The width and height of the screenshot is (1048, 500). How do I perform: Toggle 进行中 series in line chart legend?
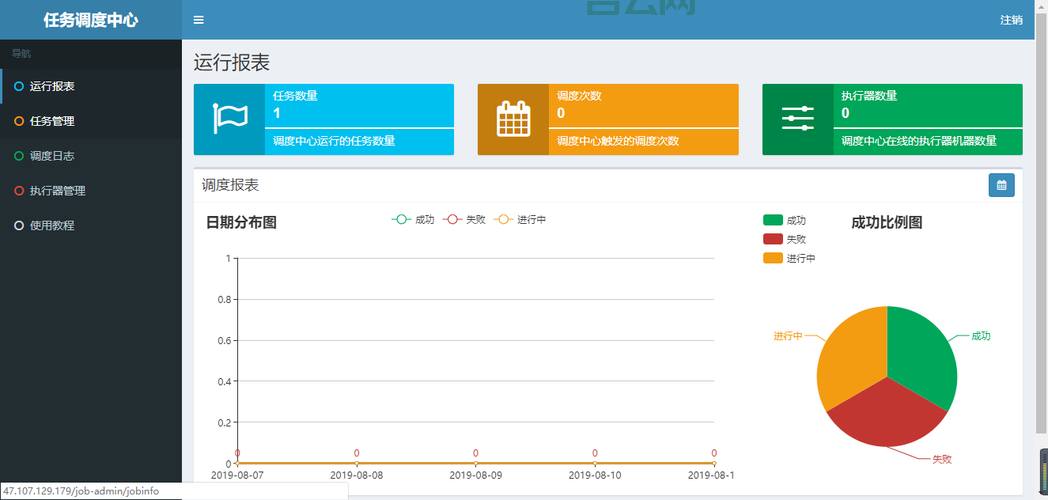[520, 220]
